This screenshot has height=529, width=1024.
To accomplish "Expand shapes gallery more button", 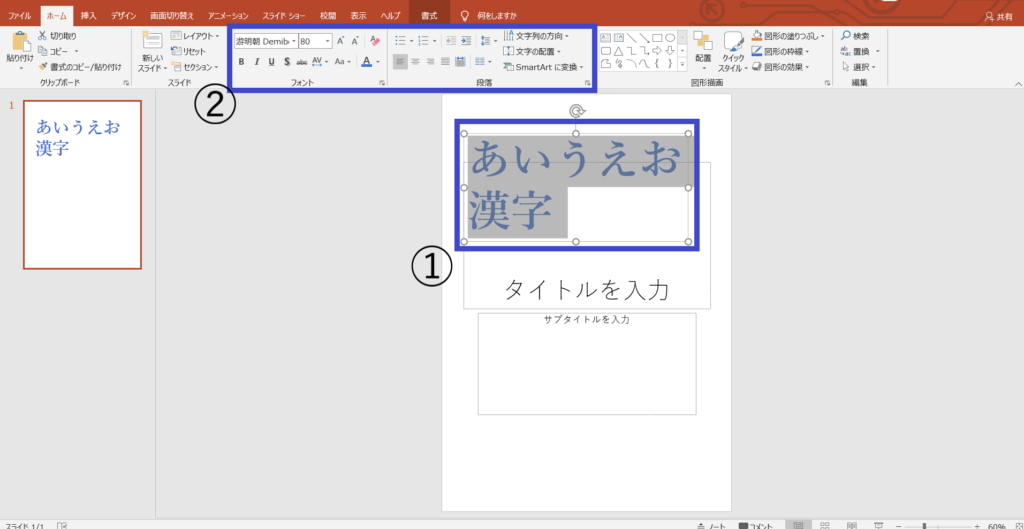I will coord(682,64).
